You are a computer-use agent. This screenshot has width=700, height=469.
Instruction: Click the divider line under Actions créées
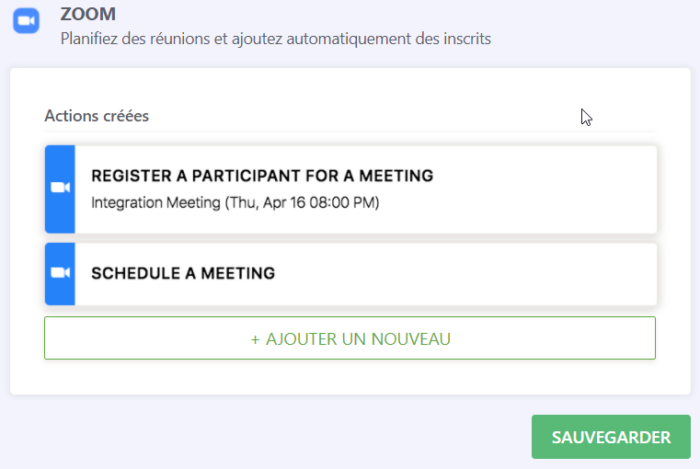[350, 131]
